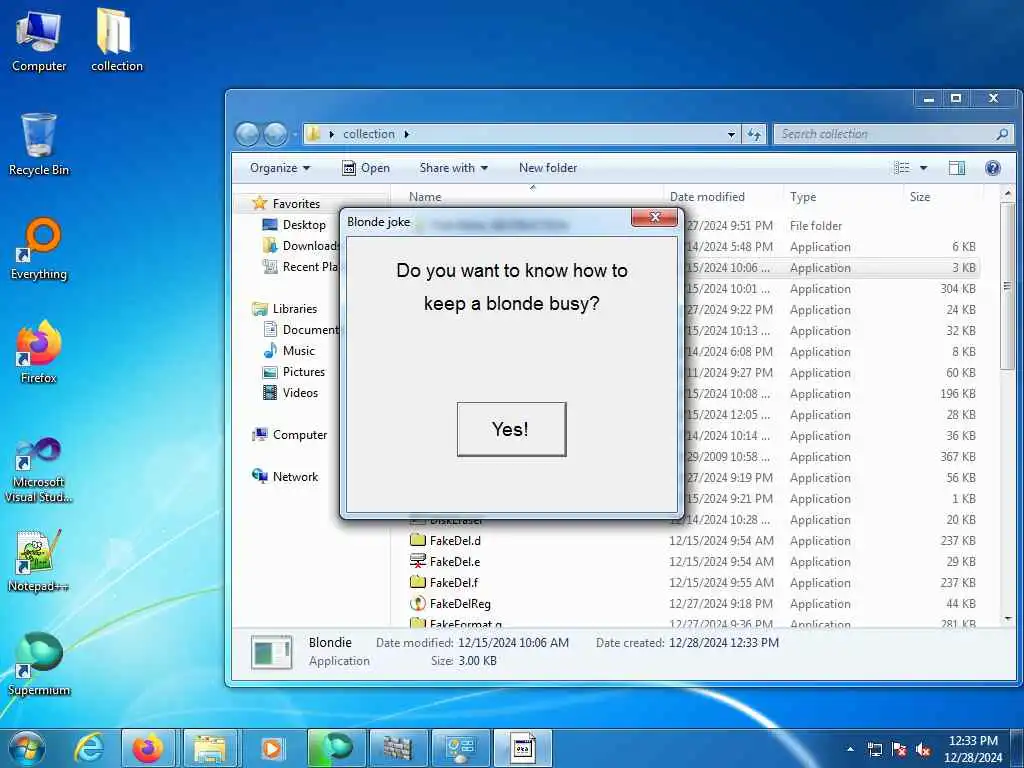1024x768 pixels.
Task: Sort by Size column header
Action: click(x=942, y=197)
